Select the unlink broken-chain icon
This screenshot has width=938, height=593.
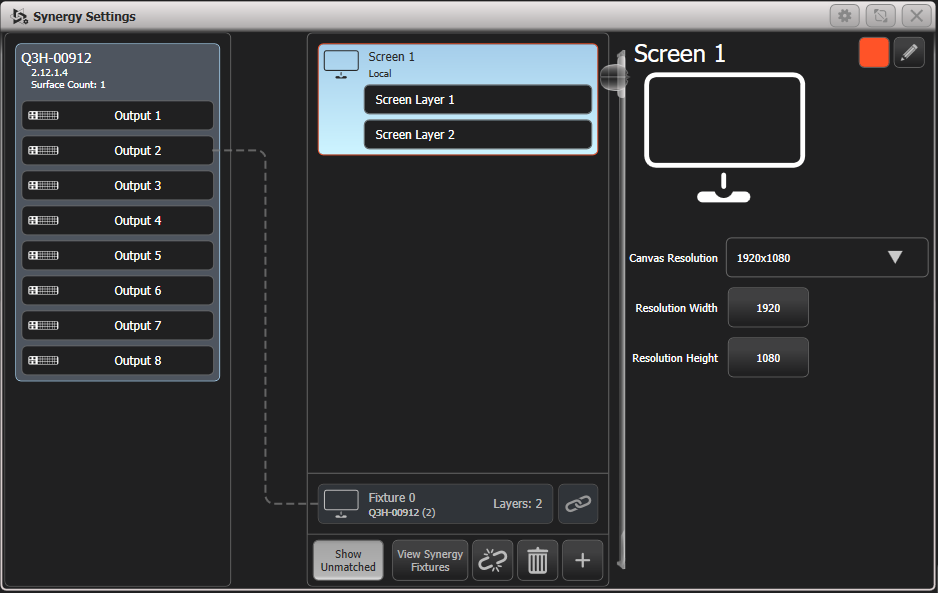pyautogui.click(x=492, y=560)
